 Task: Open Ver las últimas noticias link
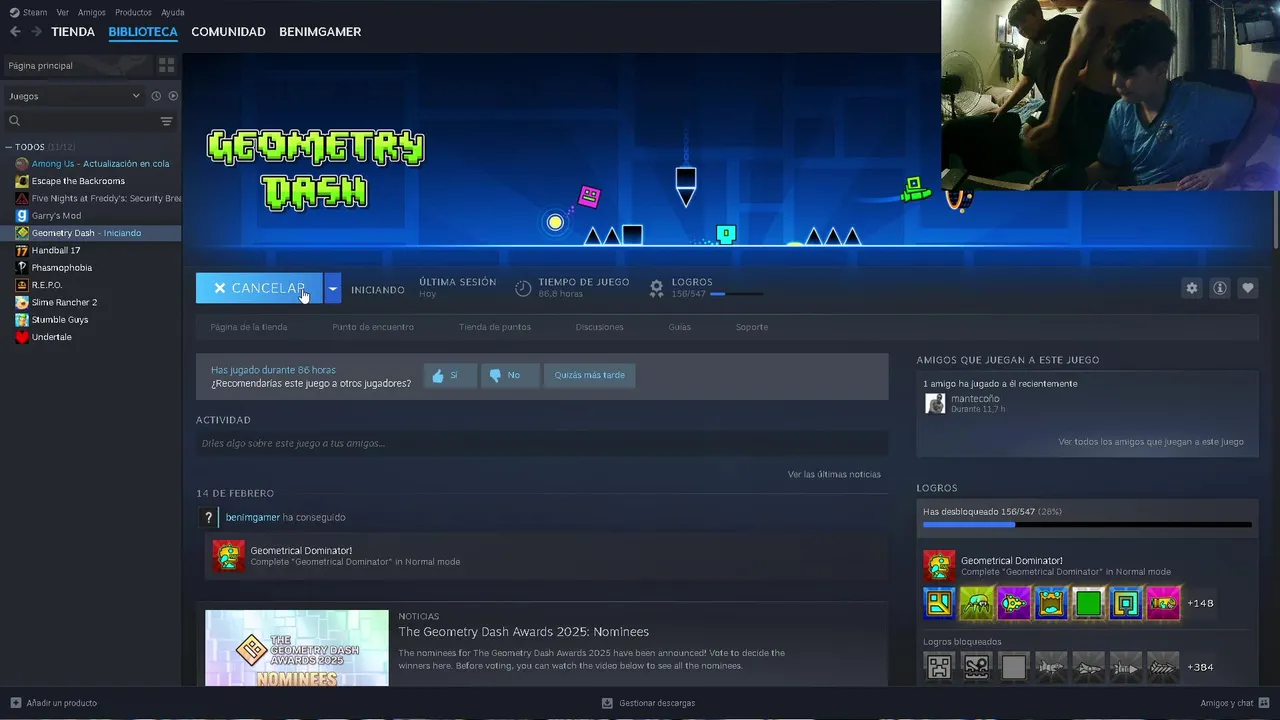pos(834,474)
